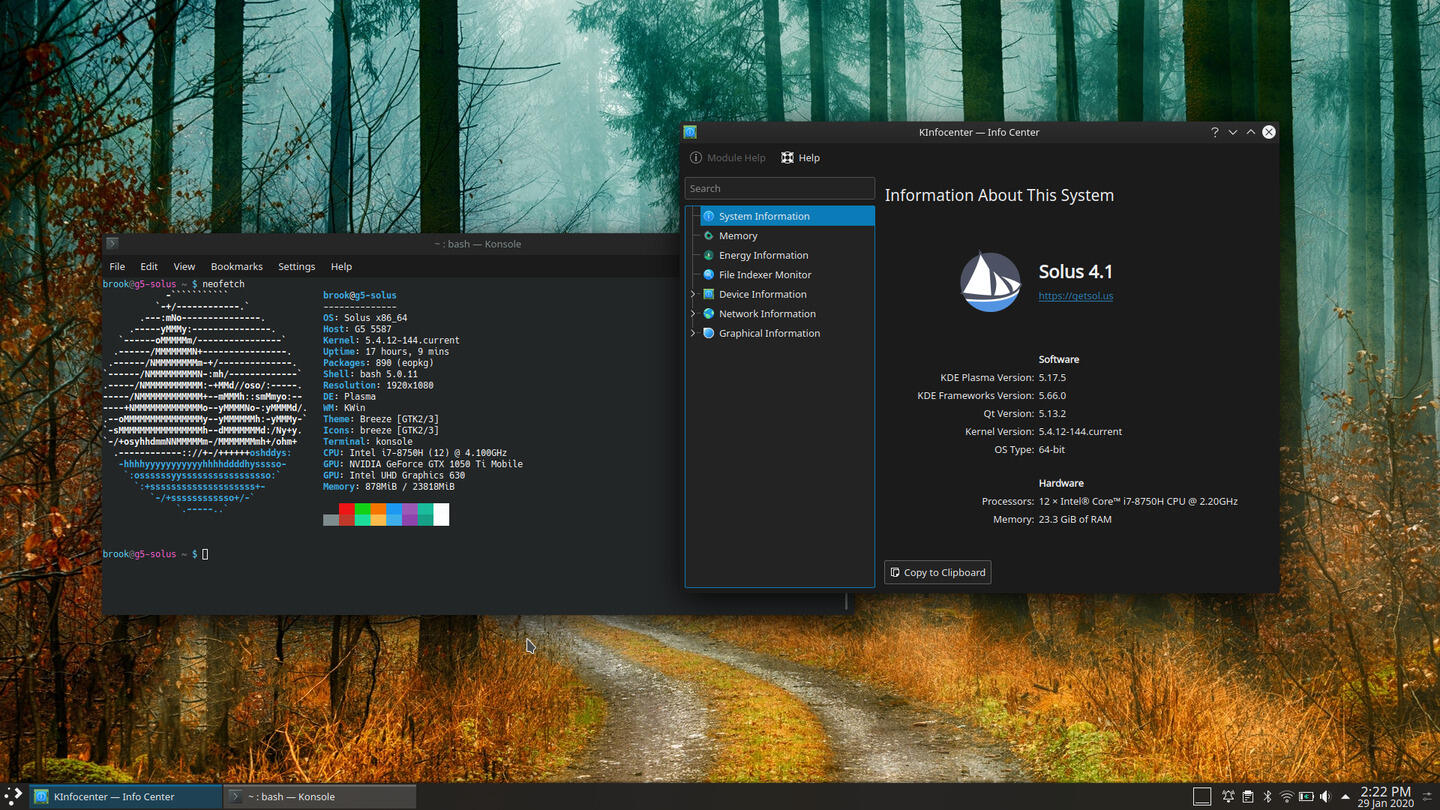The width and height of the screenshot is (1440, 810).
Task: Focus the KInfocenter Search field
Action: (x=779, y=188)
